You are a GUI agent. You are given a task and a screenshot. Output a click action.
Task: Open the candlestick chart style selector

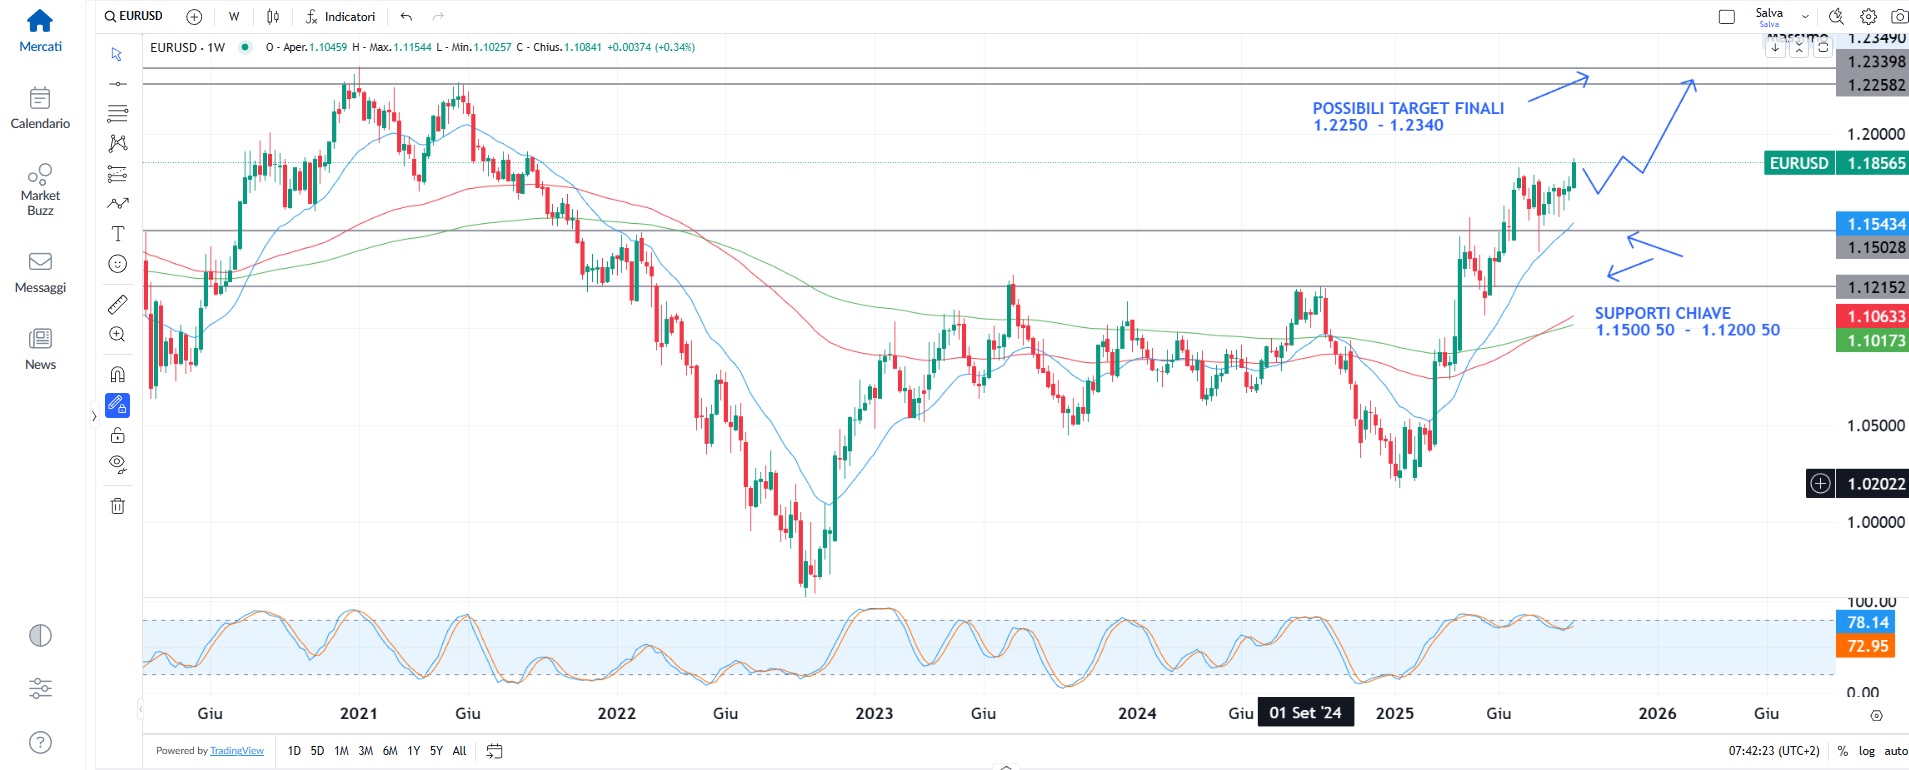click(273, 16)
